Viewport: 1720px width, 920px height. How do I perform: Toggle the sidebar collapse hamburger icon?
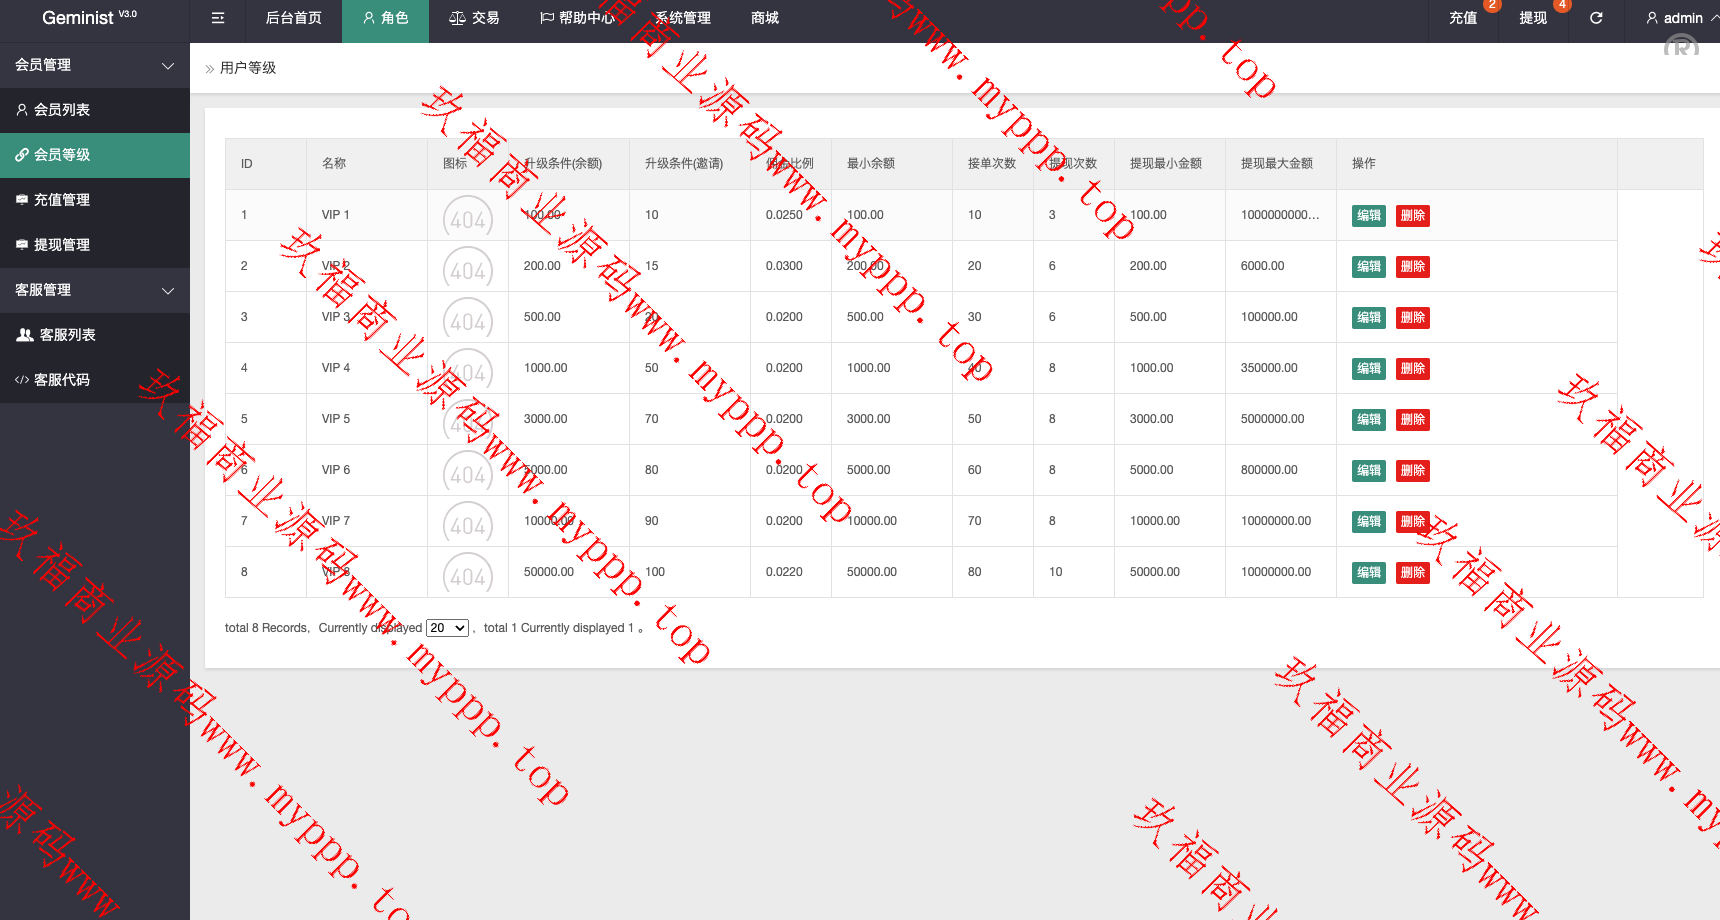pyautogui.click(x=218, y=18)
